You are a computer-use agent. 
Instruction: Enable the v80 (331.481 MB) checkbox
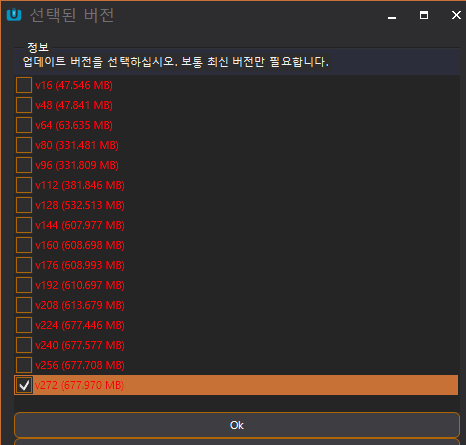tap(24, 145)
